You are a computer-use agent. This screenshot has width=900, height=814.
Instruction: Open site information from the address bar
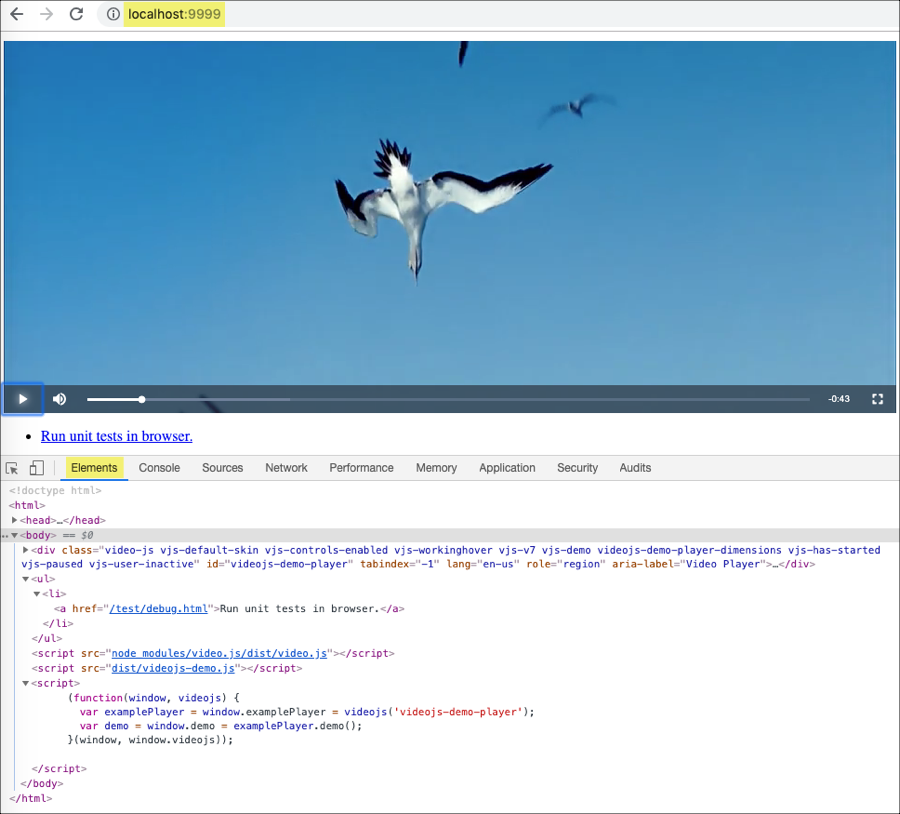112,14
